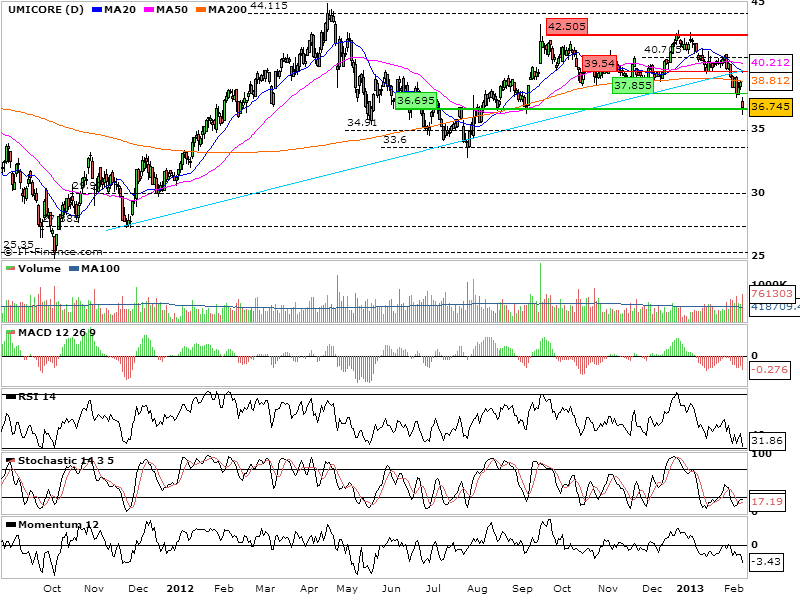800x600 pixels.
Task: Click the 30 price axis label
Action: pyautogui.click(x=758, y=192)
